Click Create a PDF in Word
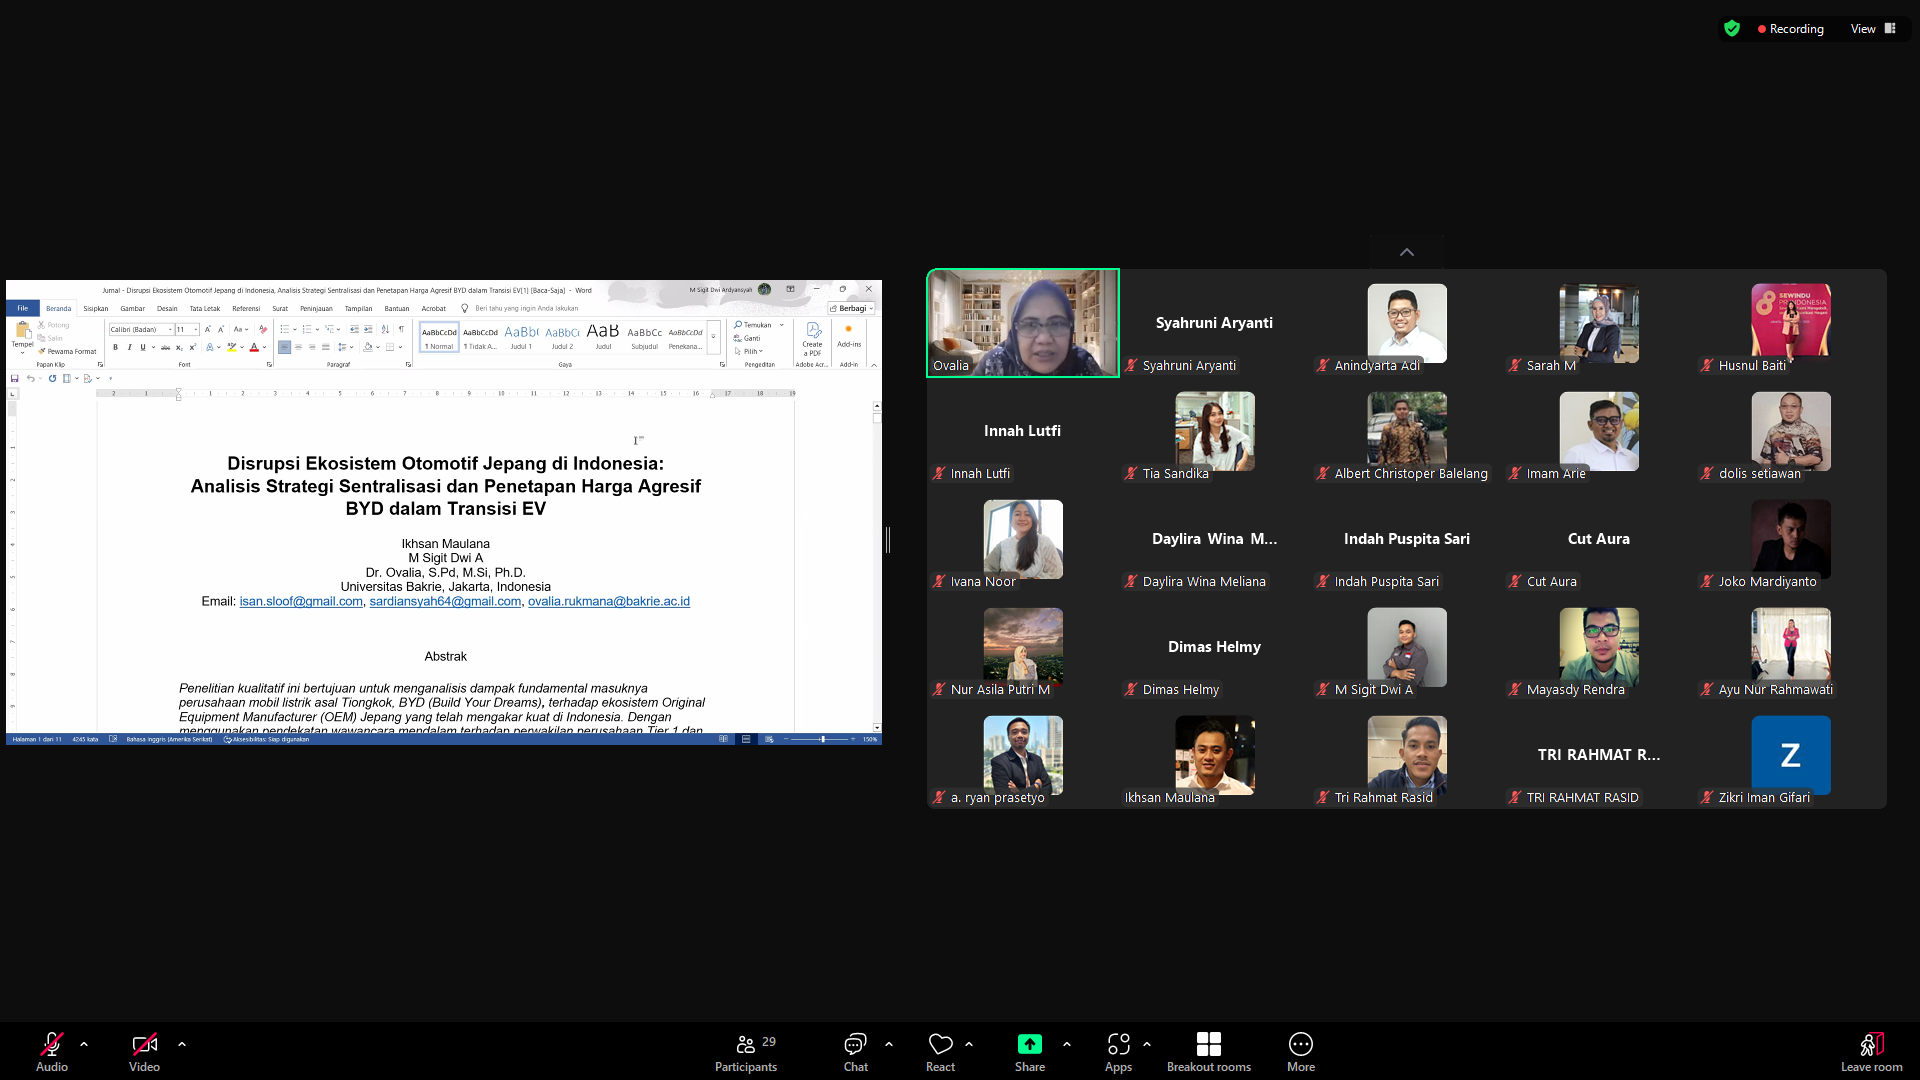Screen dimensions: 1920x1080 click(812, 338)
